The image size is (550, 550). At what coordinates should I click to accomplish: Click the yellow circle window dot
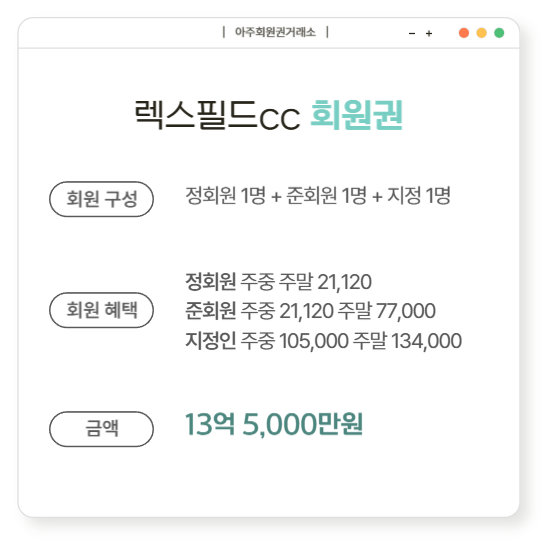[x=481, y=33]
